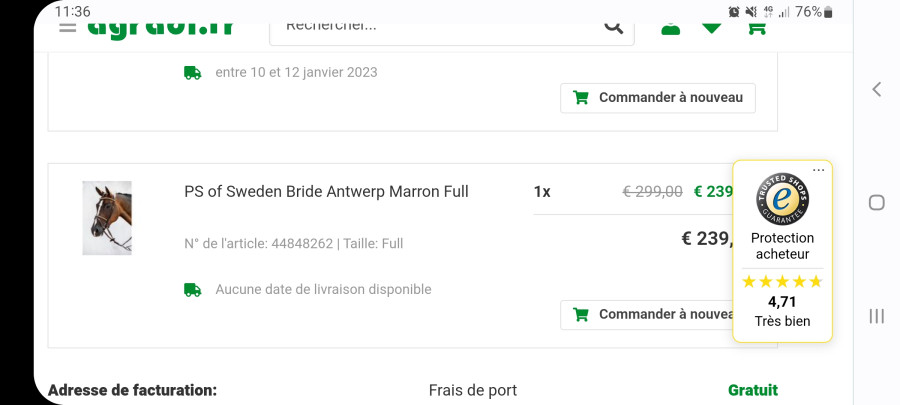The width and height of the screenshot is (900, 405).
Task: Open the wishlist heart icon
Action: click(712, 28)
